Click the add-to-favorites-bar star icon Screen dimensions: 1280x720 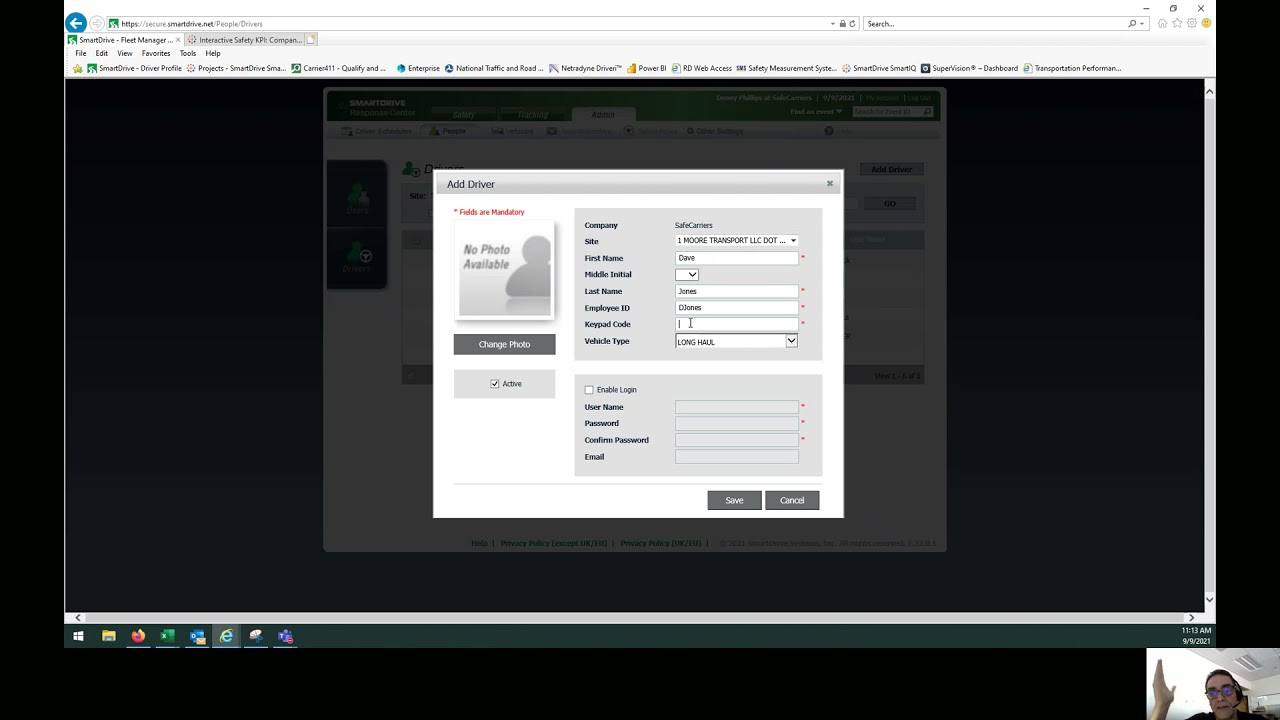click(78, 68)
